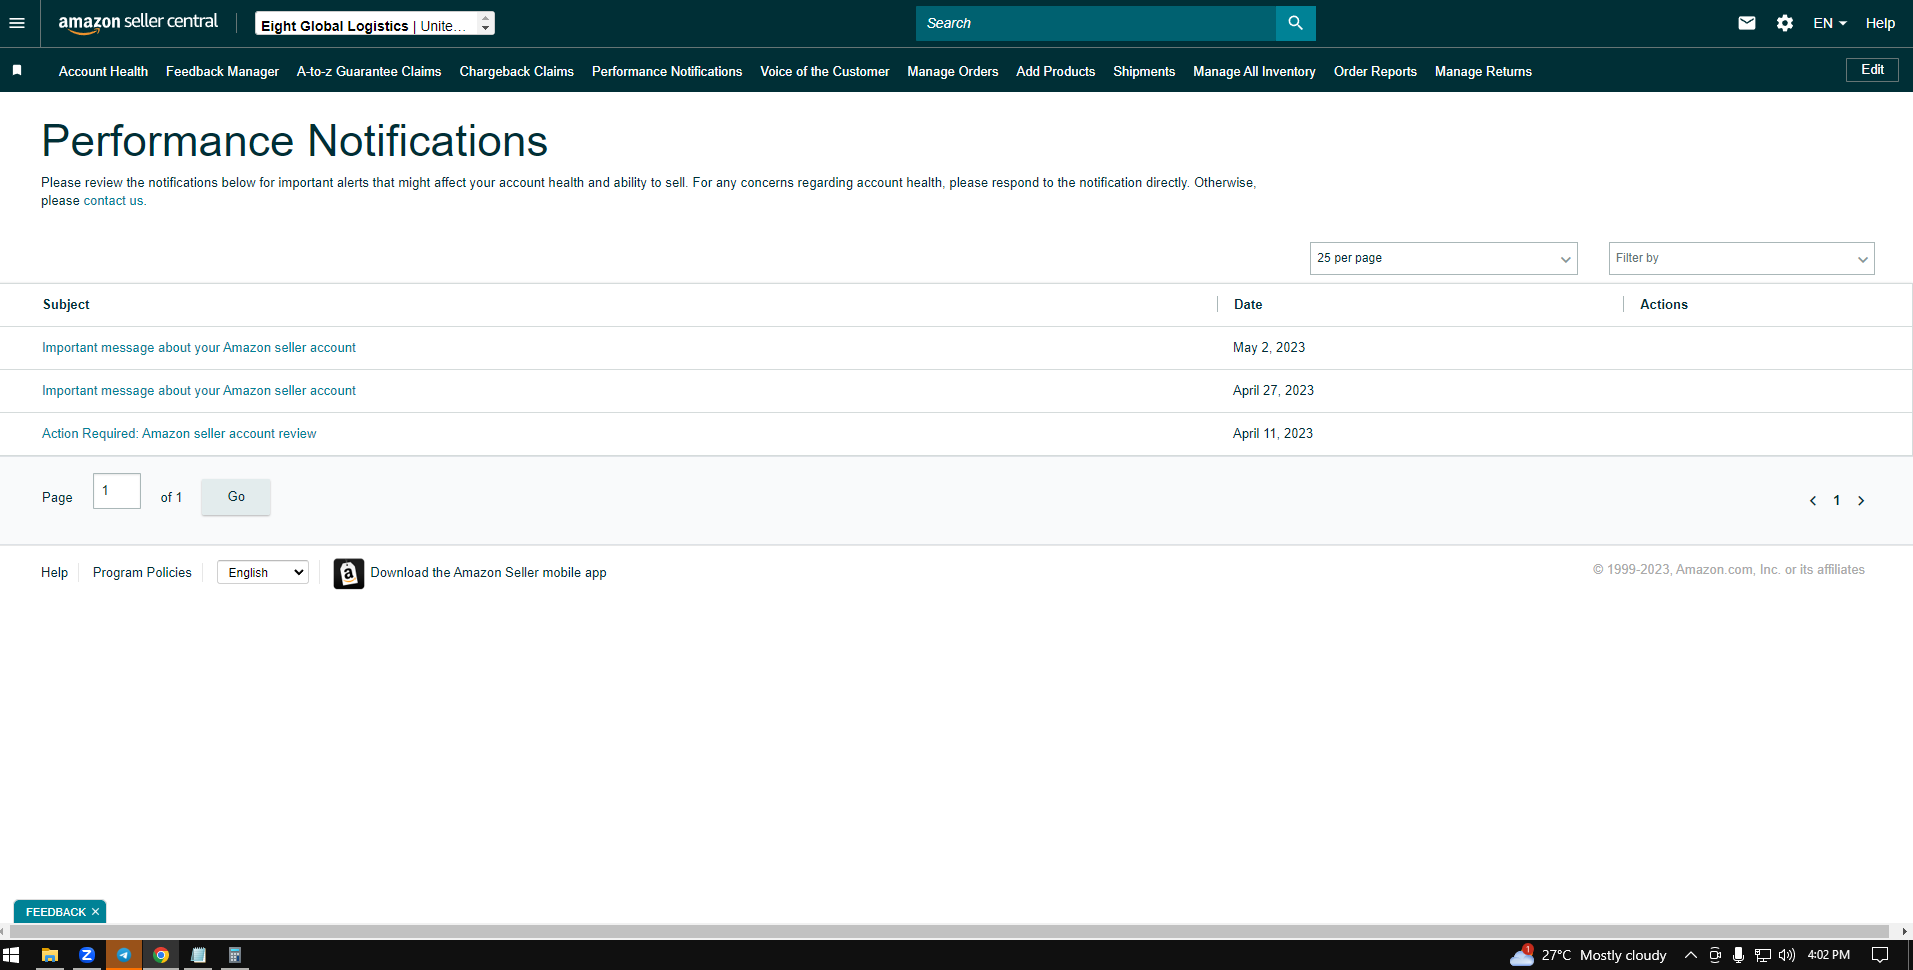Image resolution: width=1913 pixels, height=970 pixels.
Task: Click pagination page 1
Action: [x=1836, y=501]
